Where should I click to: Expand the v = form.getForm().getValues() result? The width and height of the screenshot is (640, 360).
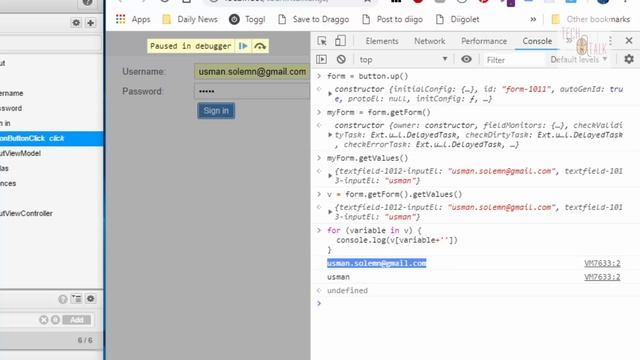coord(330,212)
